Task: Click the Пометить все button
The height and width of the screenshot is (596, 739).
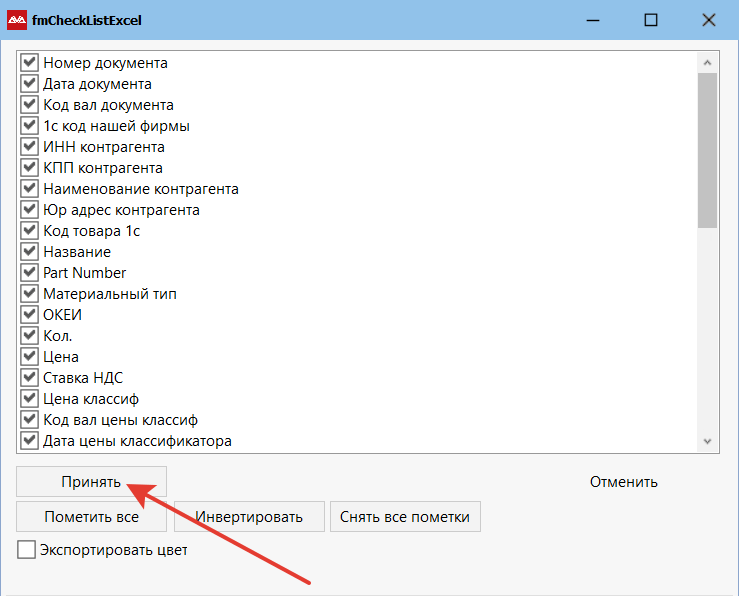Action: coord(91,516)
